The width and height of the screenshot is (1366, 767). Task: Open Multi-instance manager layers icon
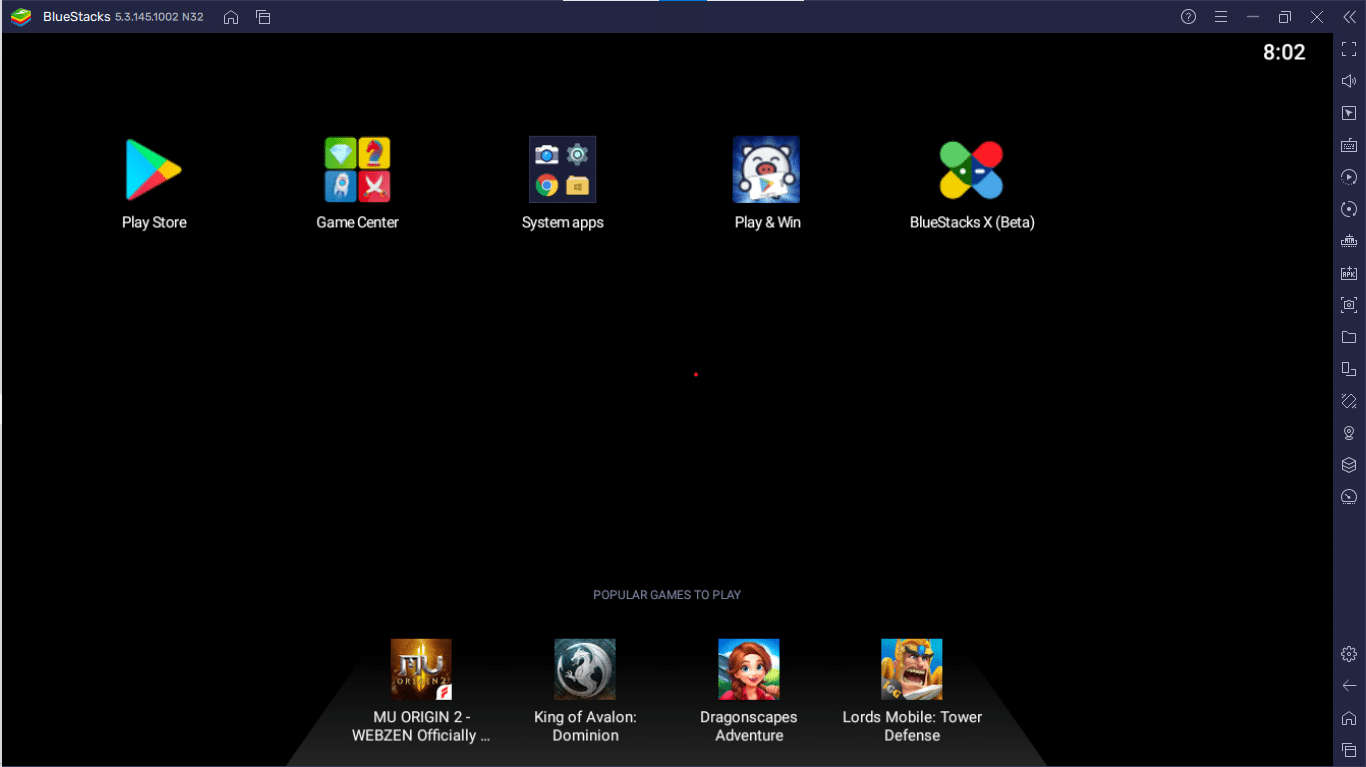[x=1349, y=465]
